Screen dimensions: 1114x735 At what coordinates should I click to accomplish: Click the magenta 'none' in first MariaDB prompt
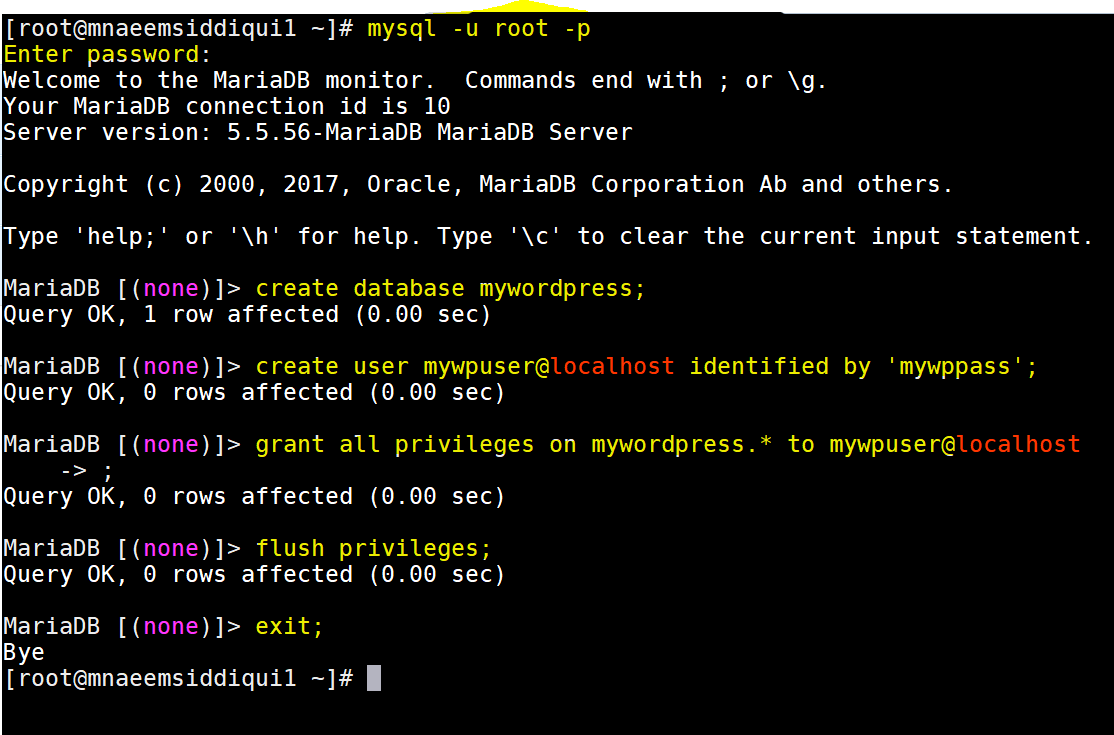pos(171,288)
